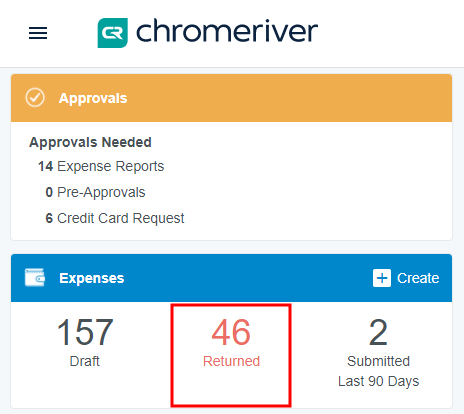464x414 pixels.
Task: Open the 14 Expense Reports approvals
Action: coord(101,166)
